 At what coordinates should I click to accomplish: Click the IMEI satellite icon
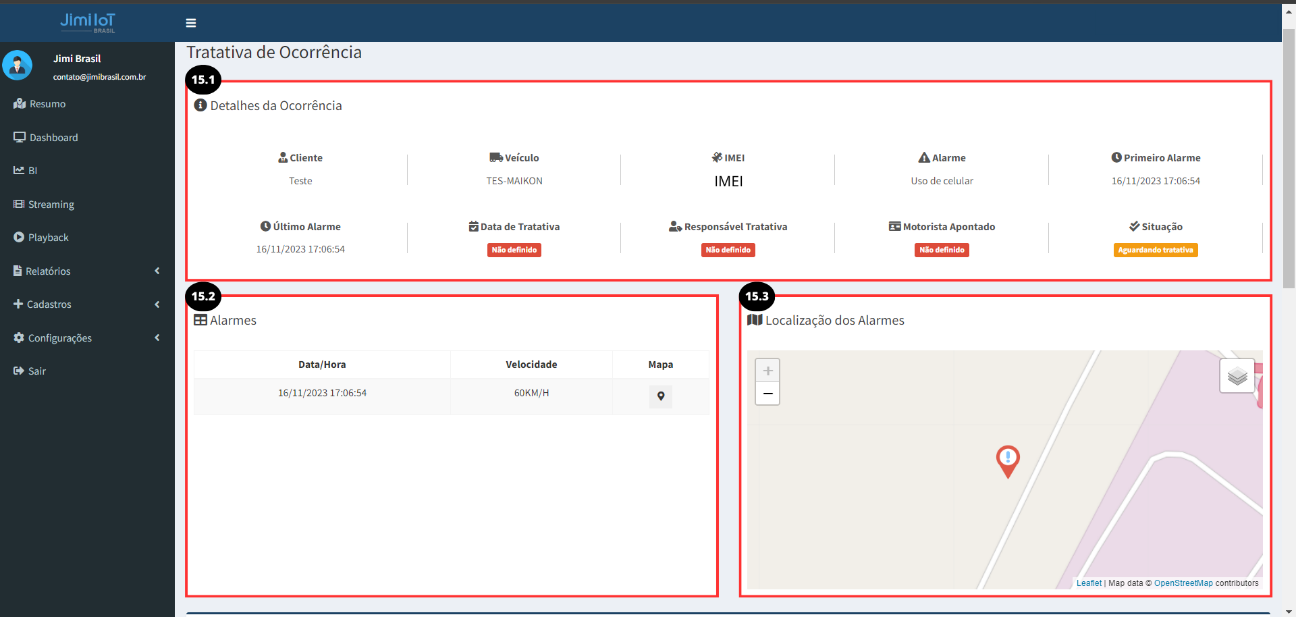point(716,158)
